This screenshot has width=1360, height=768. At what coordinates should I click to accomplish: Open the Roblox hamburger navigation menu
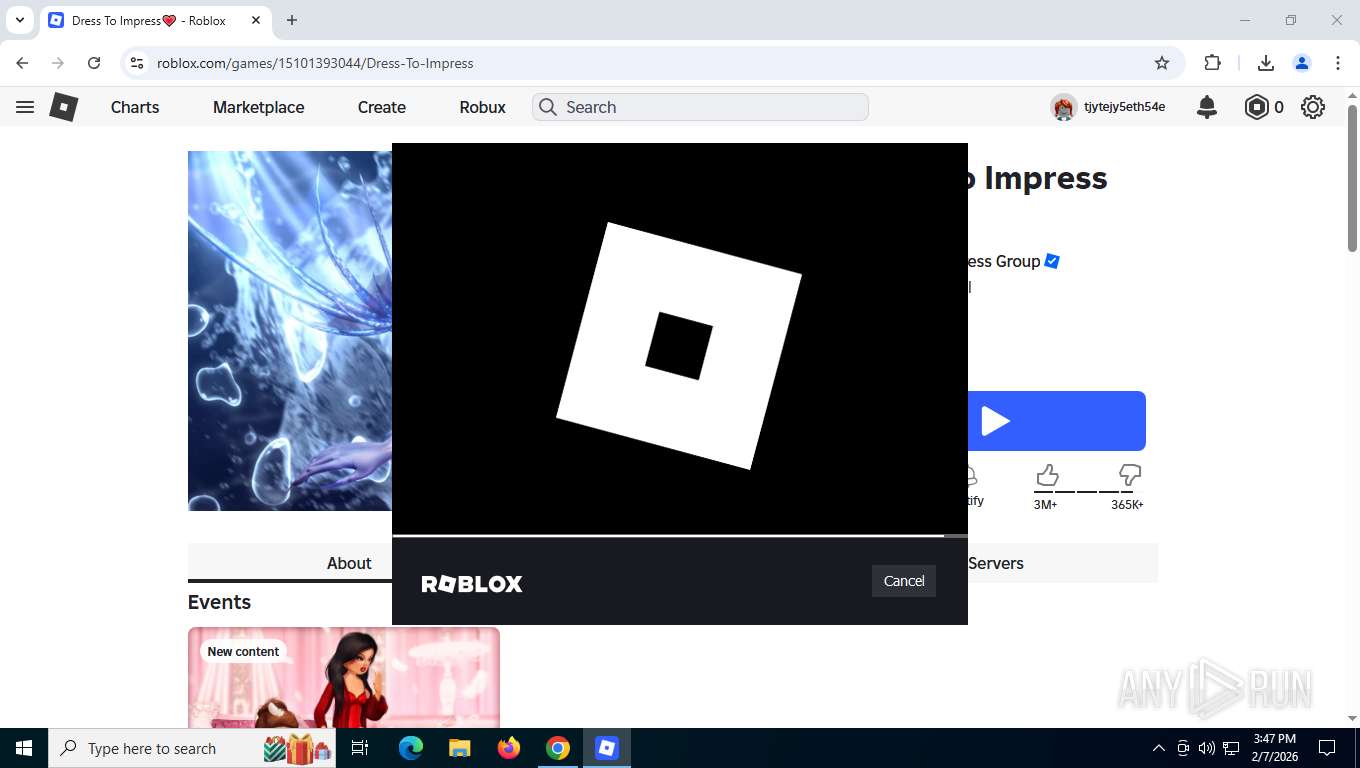(x=25, y=107)
